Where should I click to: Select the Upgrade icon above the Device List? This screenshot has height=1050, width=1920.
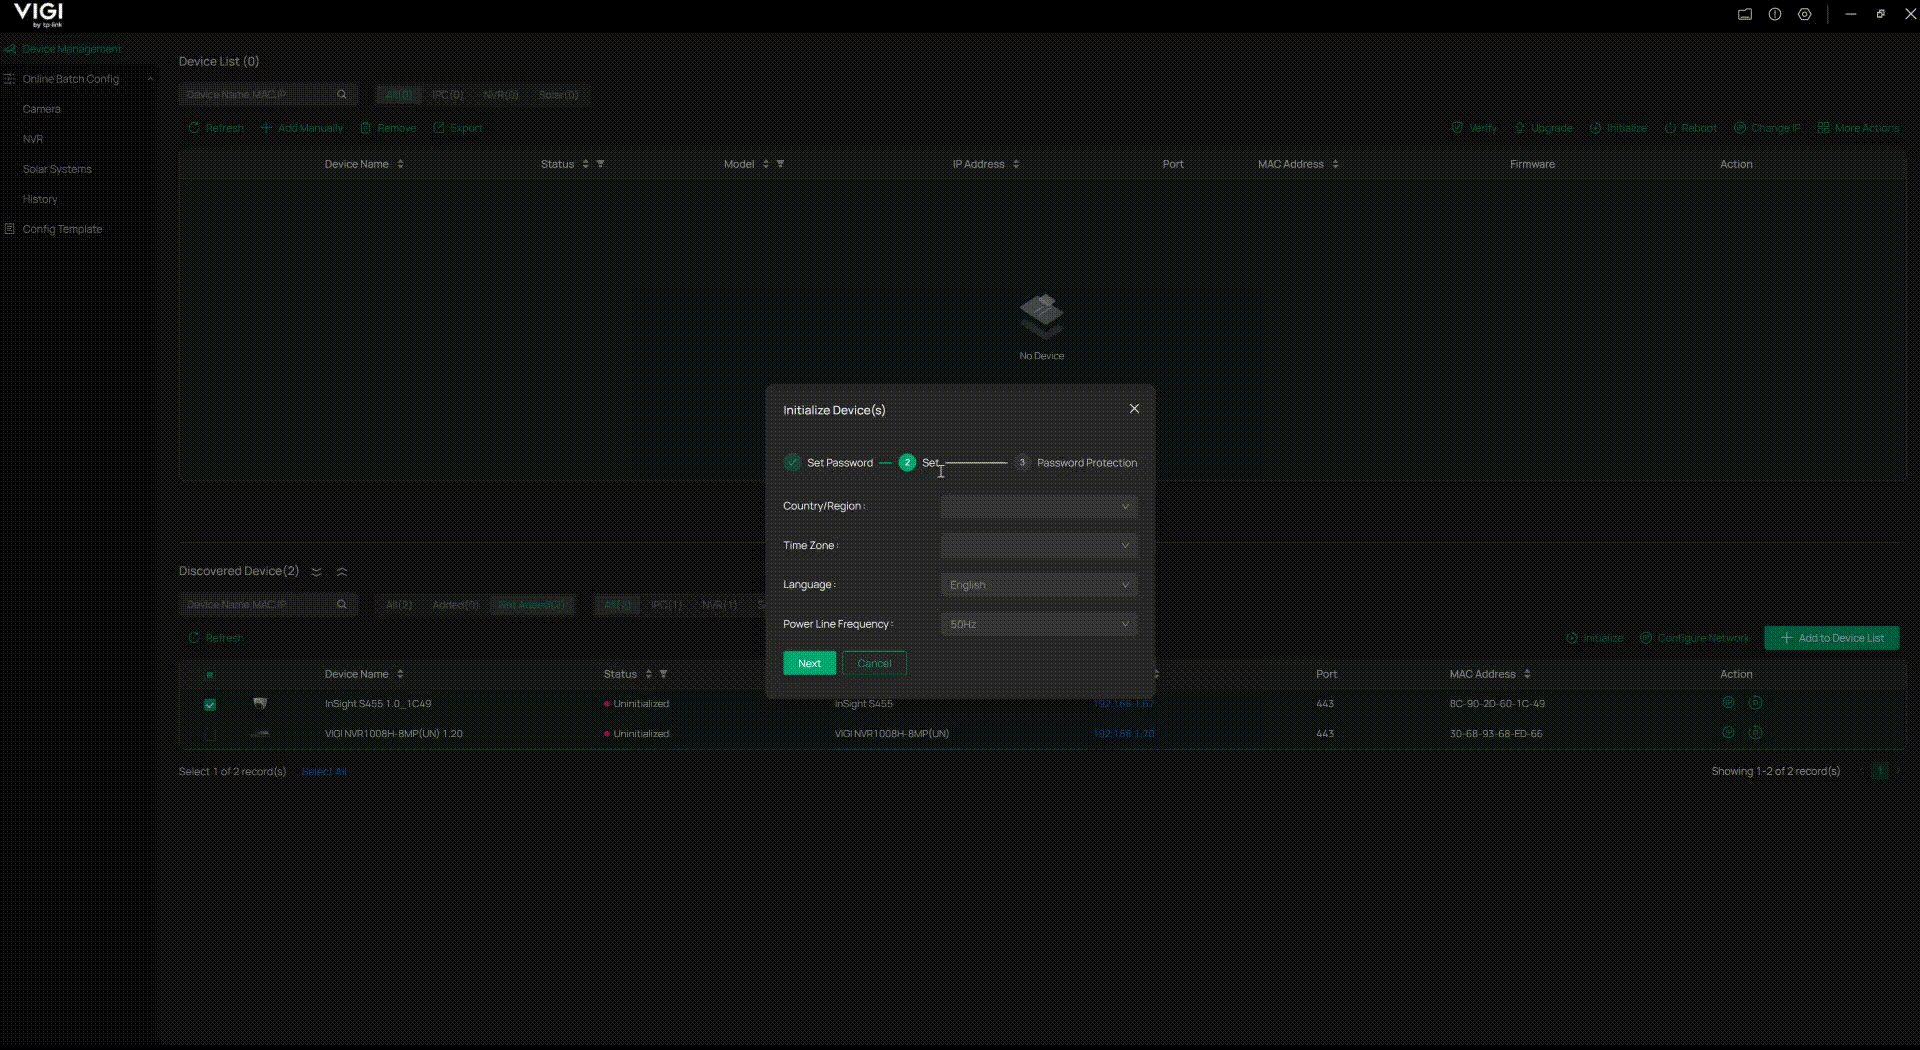tap(1543, 128)
